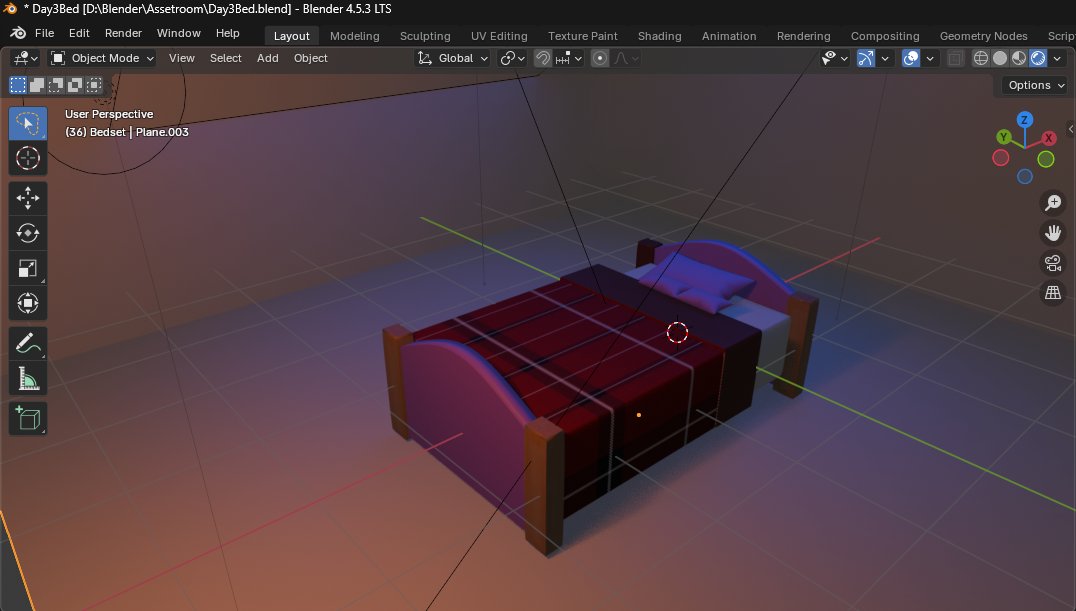Screen dimensions: 1076x611
Task: Select the 3D Cursor tool
Action: click(x=27, y=159)
